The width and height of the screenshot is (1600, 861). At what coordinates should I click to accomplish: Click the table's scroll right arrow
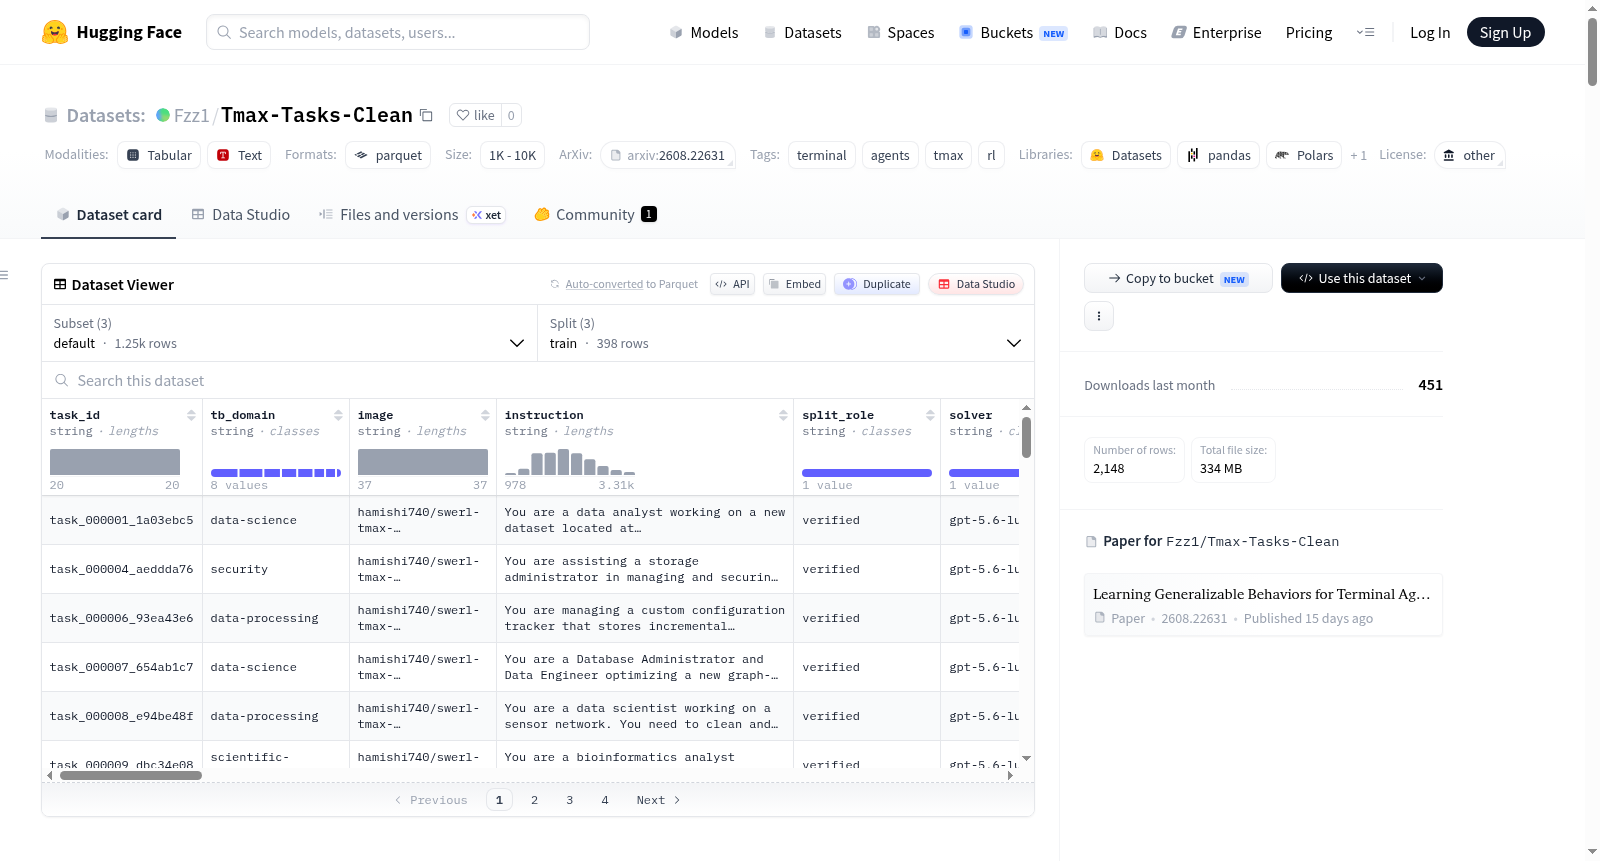[x=1010, y=775]
